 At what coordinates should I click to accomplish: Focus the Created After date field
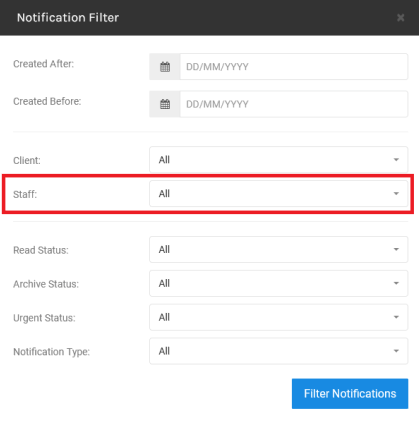[x=294, y=67]
